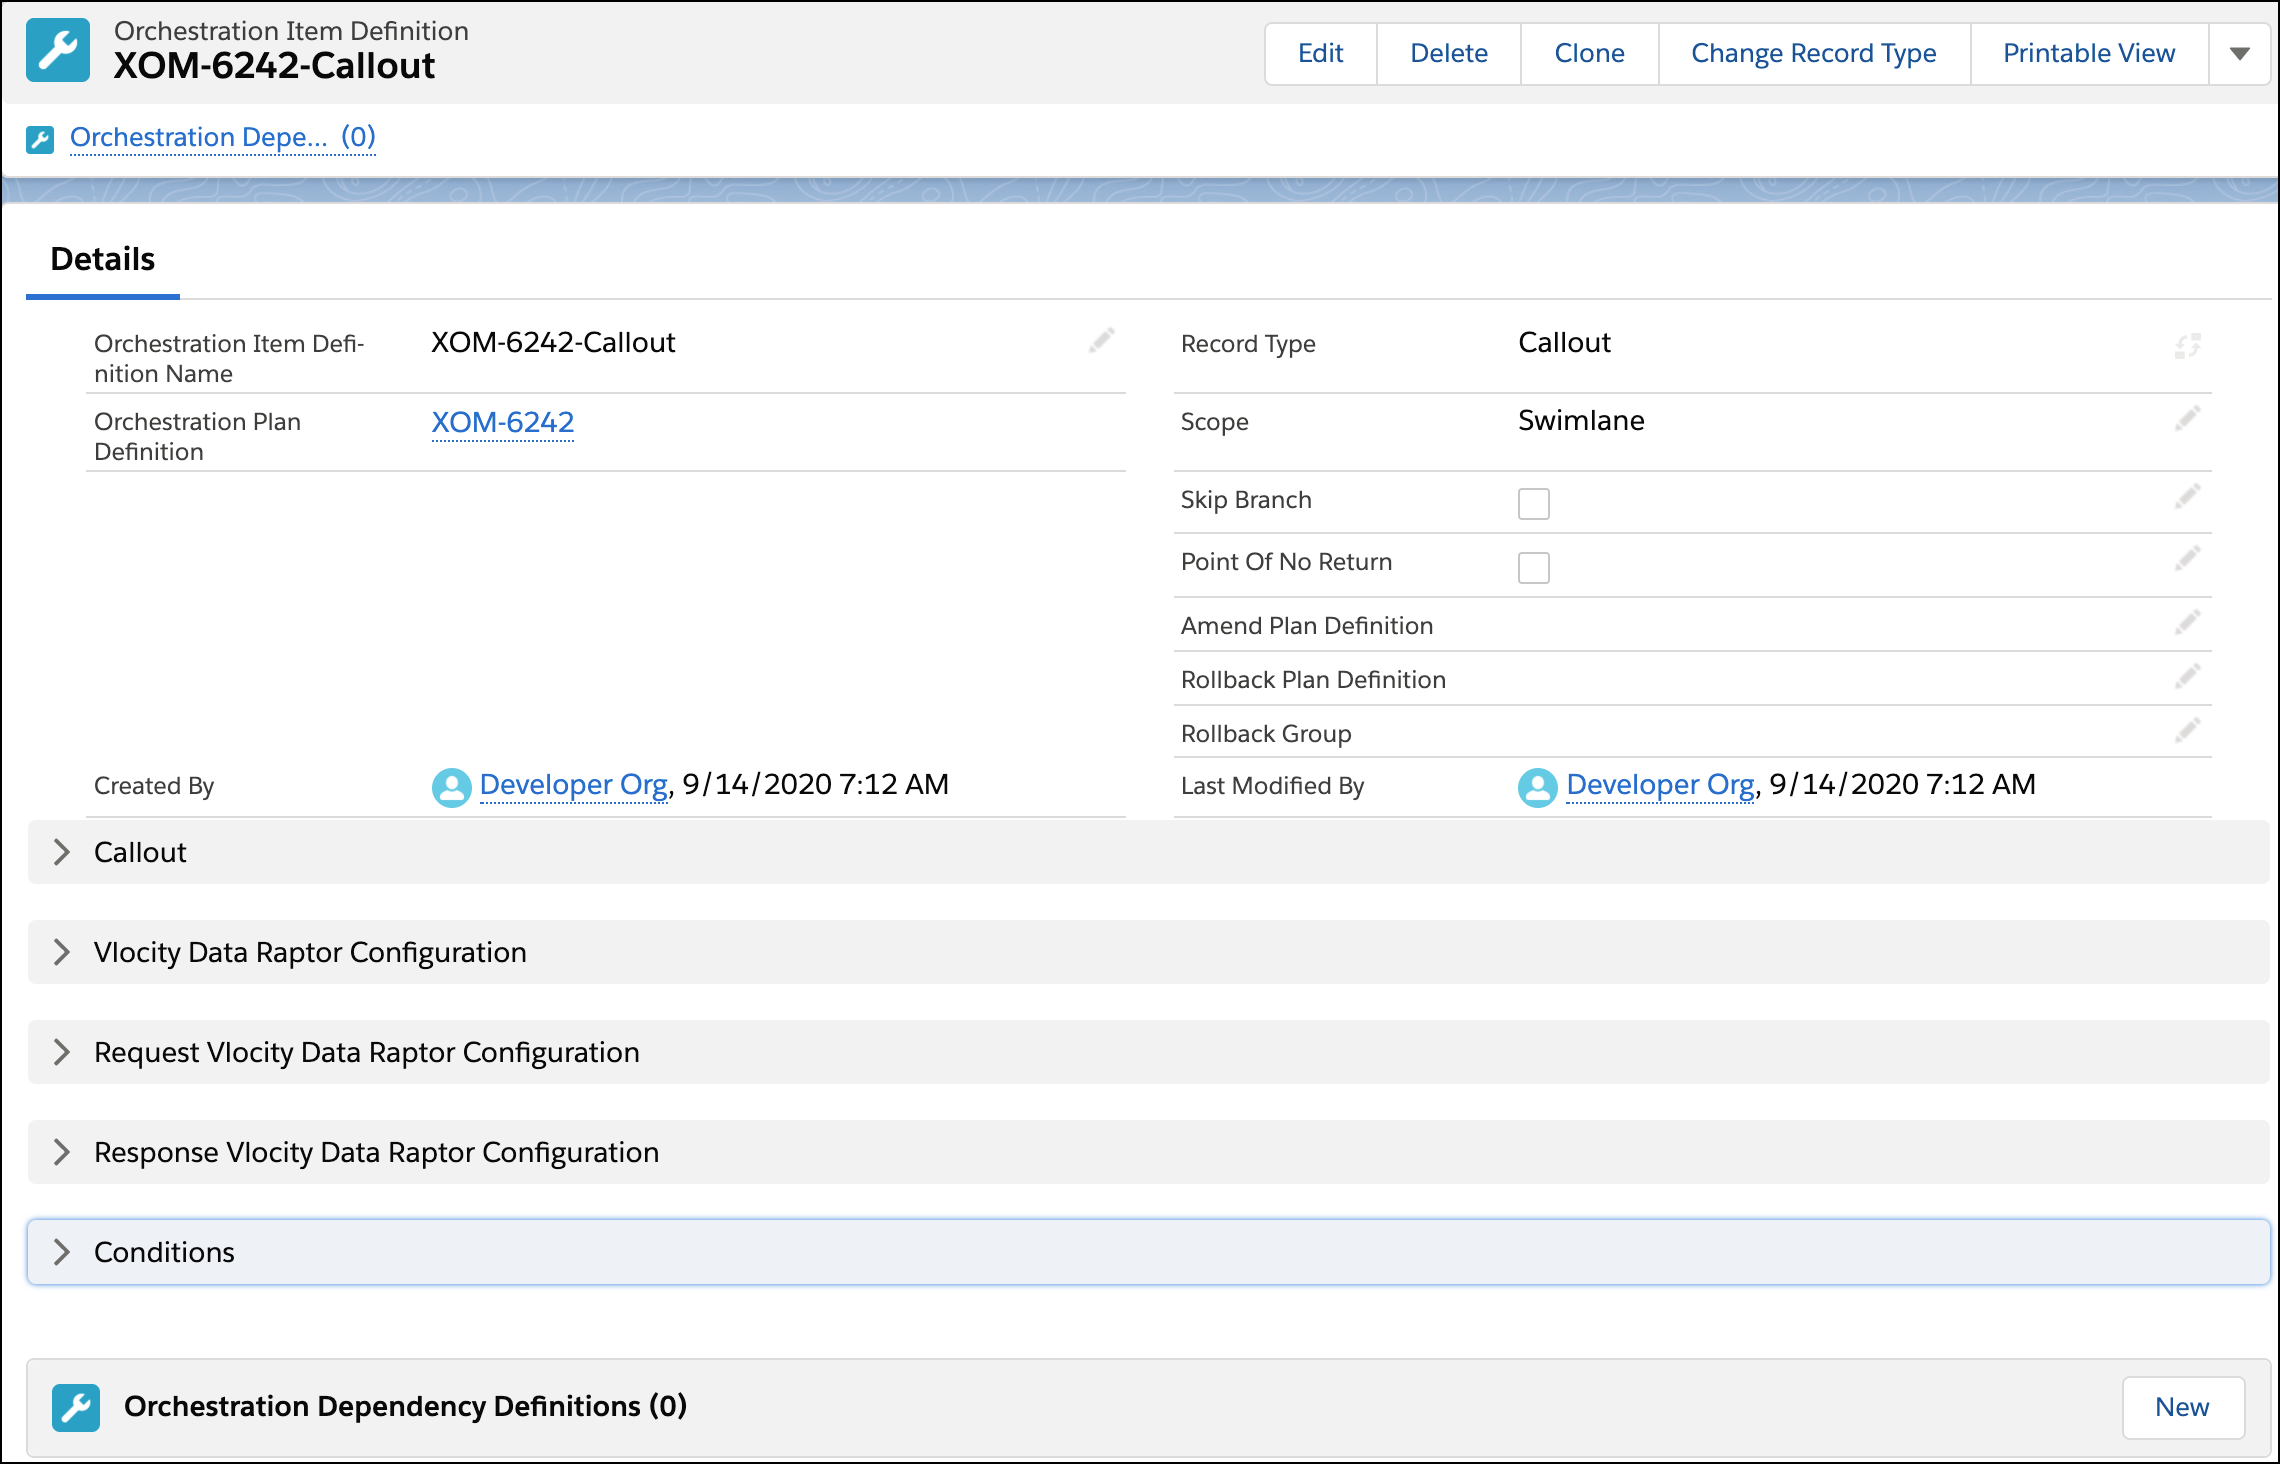The image size is (2280, 1464).
Task: Click wrench icon of Orchestration Dependency Definitions list
Action: [76, 1407]
